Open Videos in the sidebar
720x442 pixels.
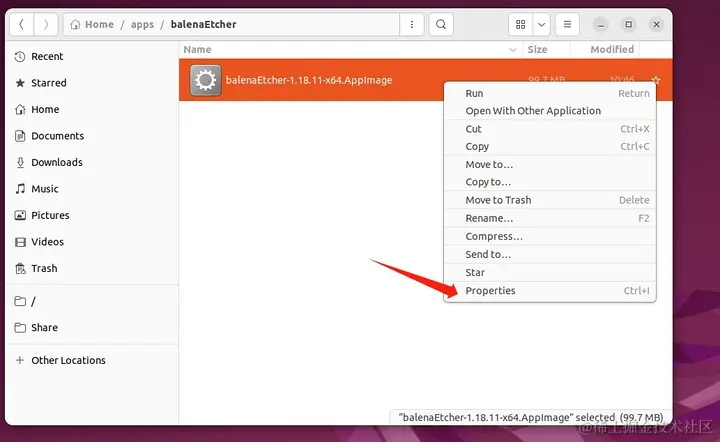pyautogui.click(x=92, y=242)
